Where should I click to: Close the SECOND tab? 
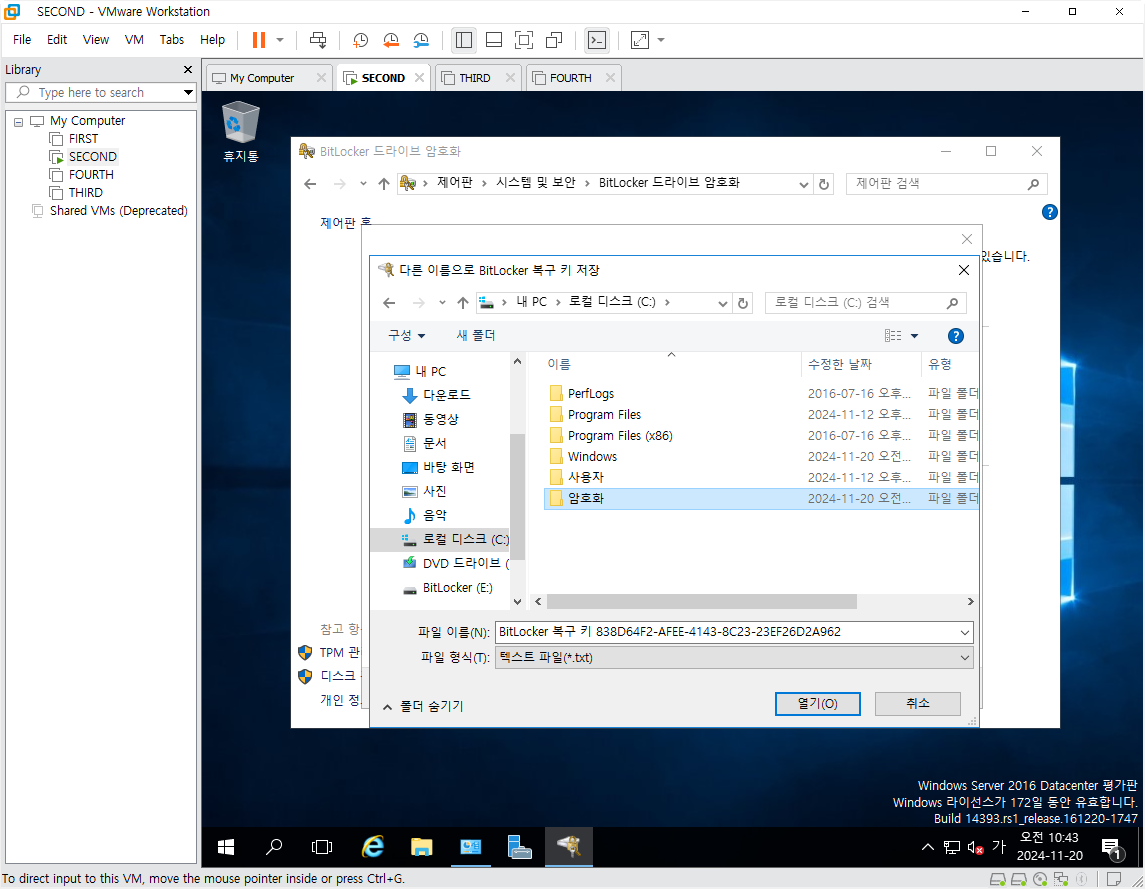click(419, 77)
